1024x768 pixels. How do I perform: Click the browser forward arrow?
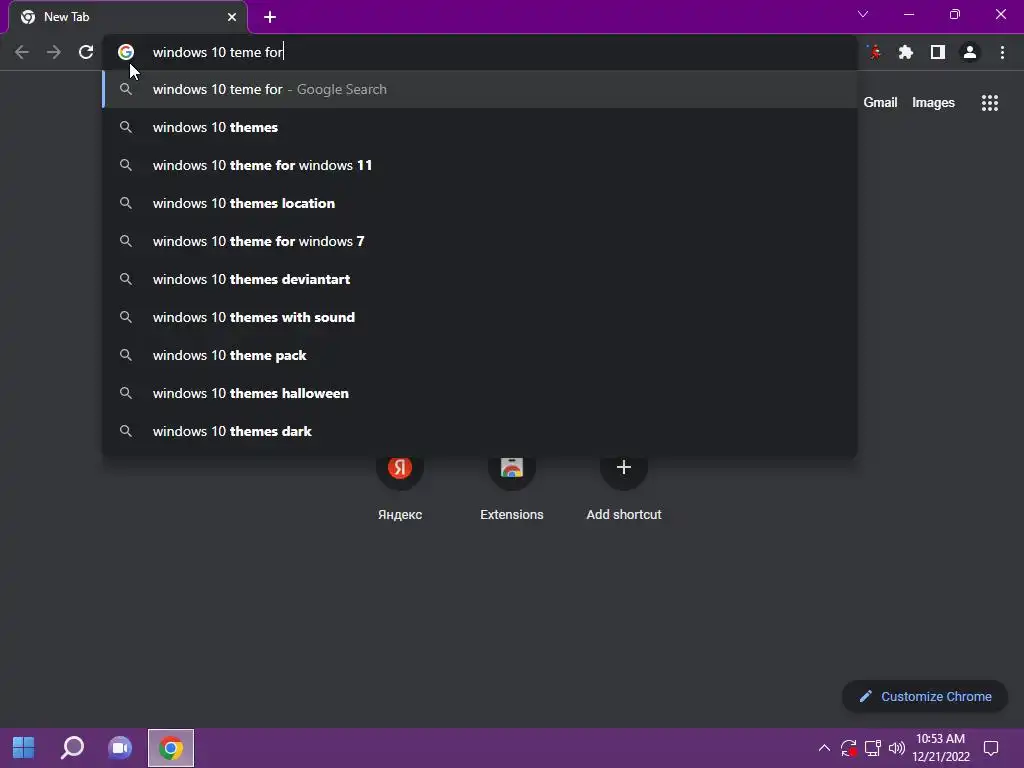tap(54, 52)
